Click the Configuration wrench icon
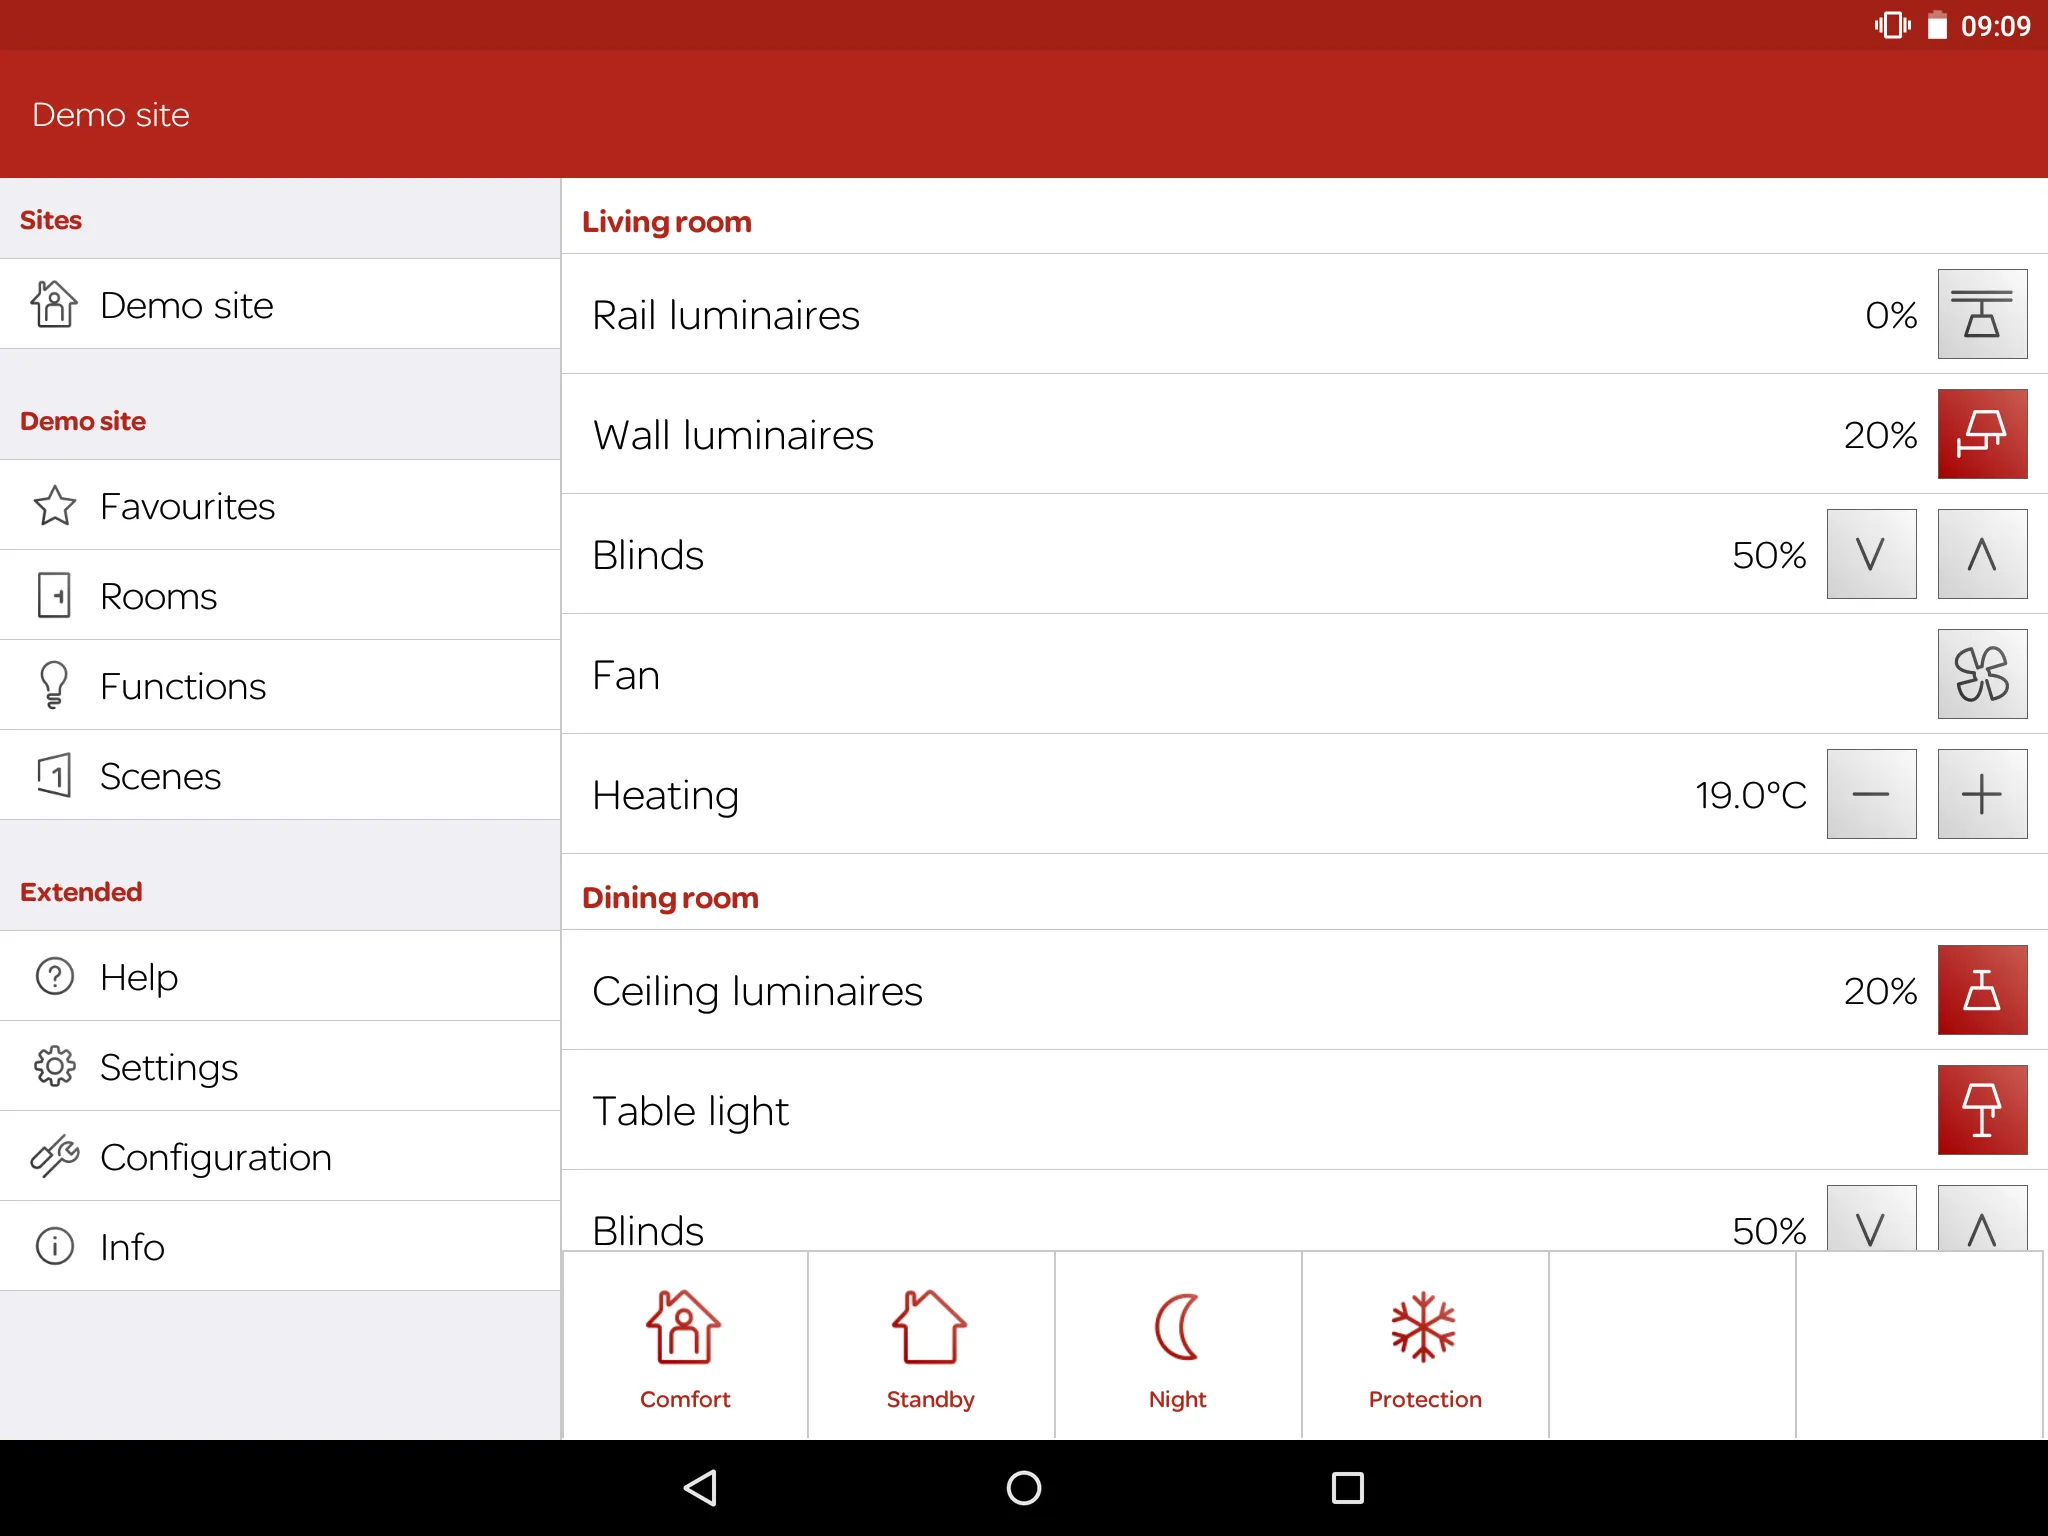This screenshot has width=2048, height=1536. click(54, 1156)
